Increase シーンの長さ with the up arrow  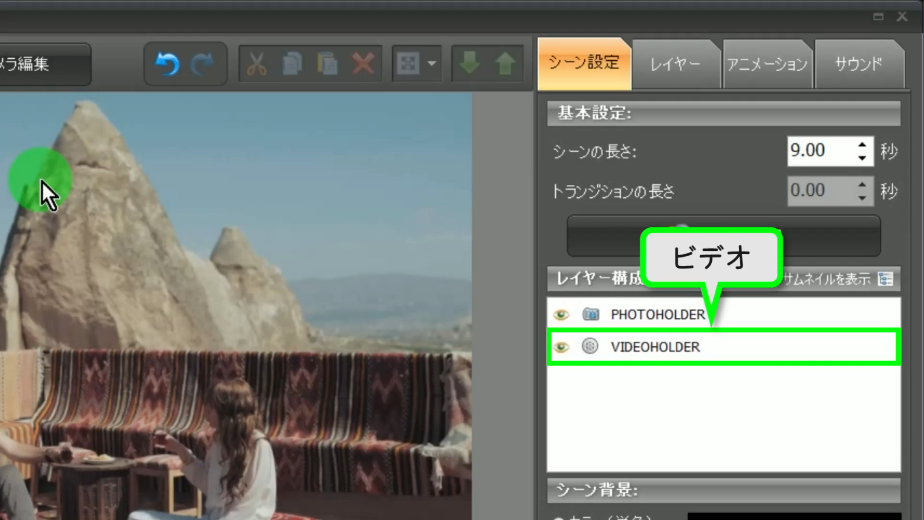click(x=862, y=145)
